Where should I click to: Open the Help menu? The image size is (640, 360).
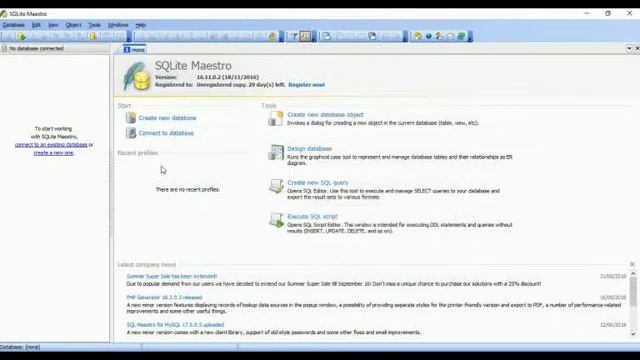[x=140, y=25]
